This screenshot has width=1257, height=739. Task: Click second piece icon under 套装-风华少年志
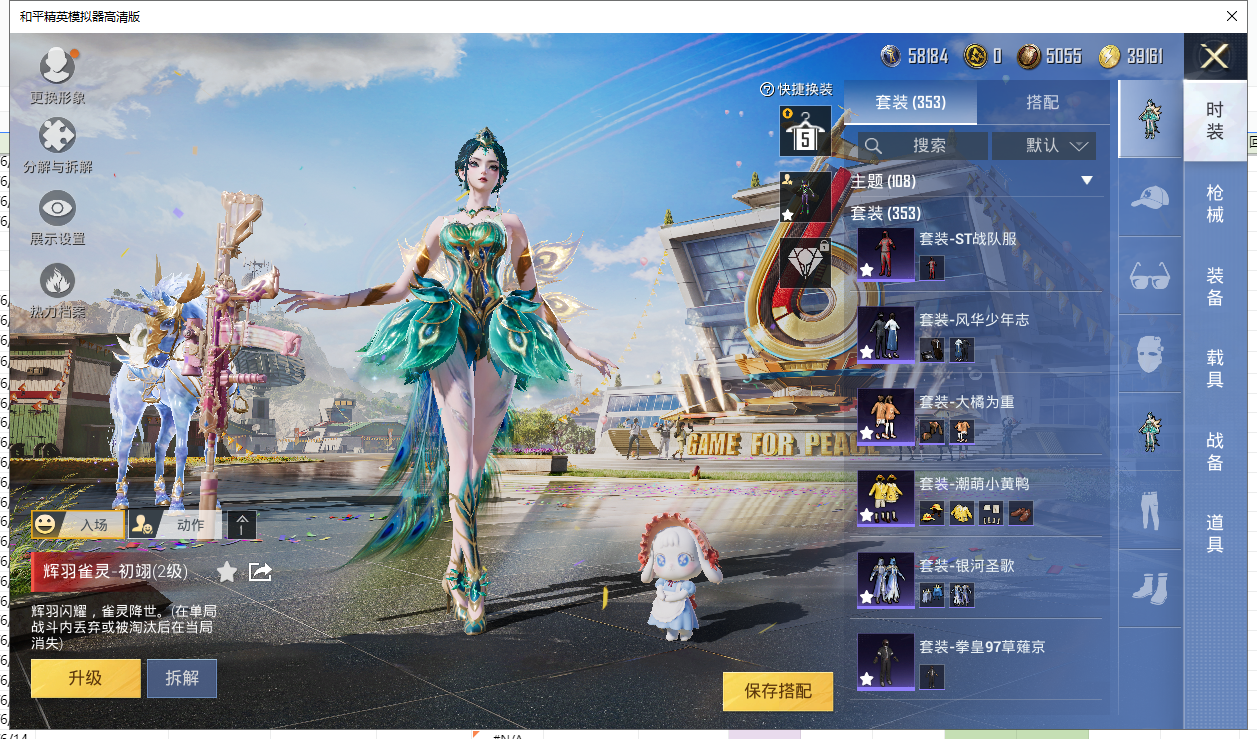coord(962,350)
